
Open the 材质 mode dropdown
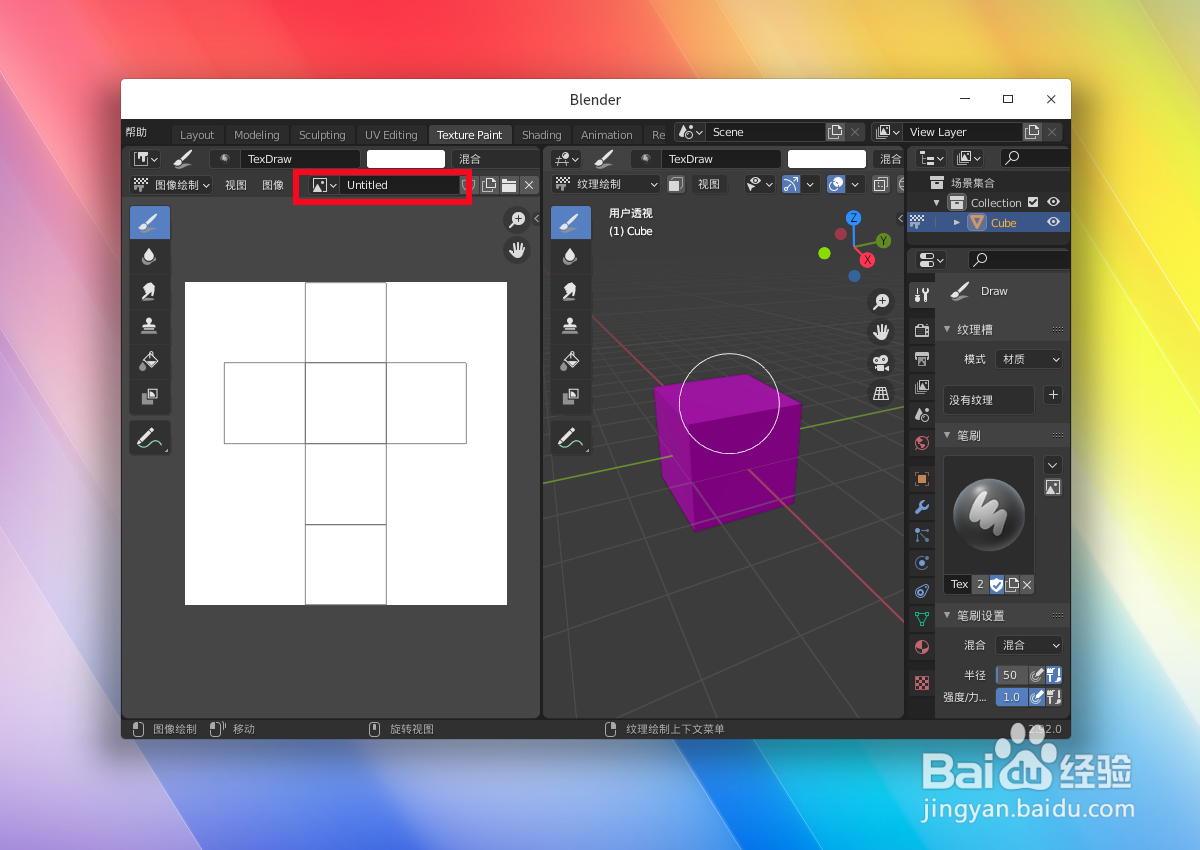(x=1028, y=359)
